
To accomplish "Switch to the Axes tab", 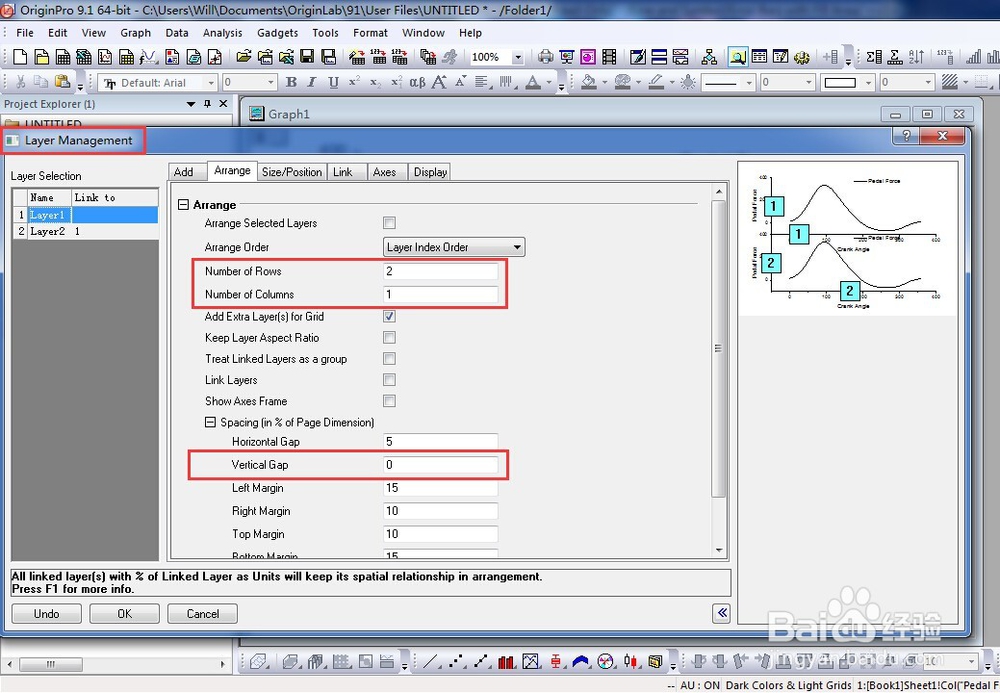I will (x=385, y=171).
